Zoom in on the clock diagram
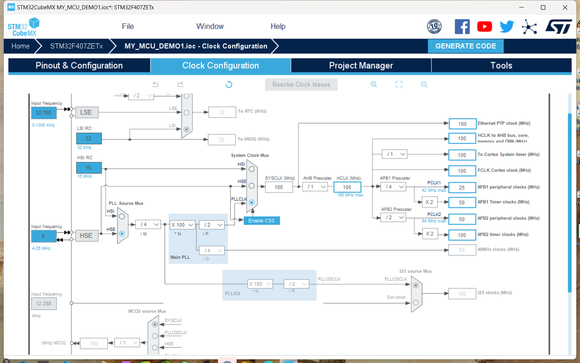580x363 pixels. 374,84
